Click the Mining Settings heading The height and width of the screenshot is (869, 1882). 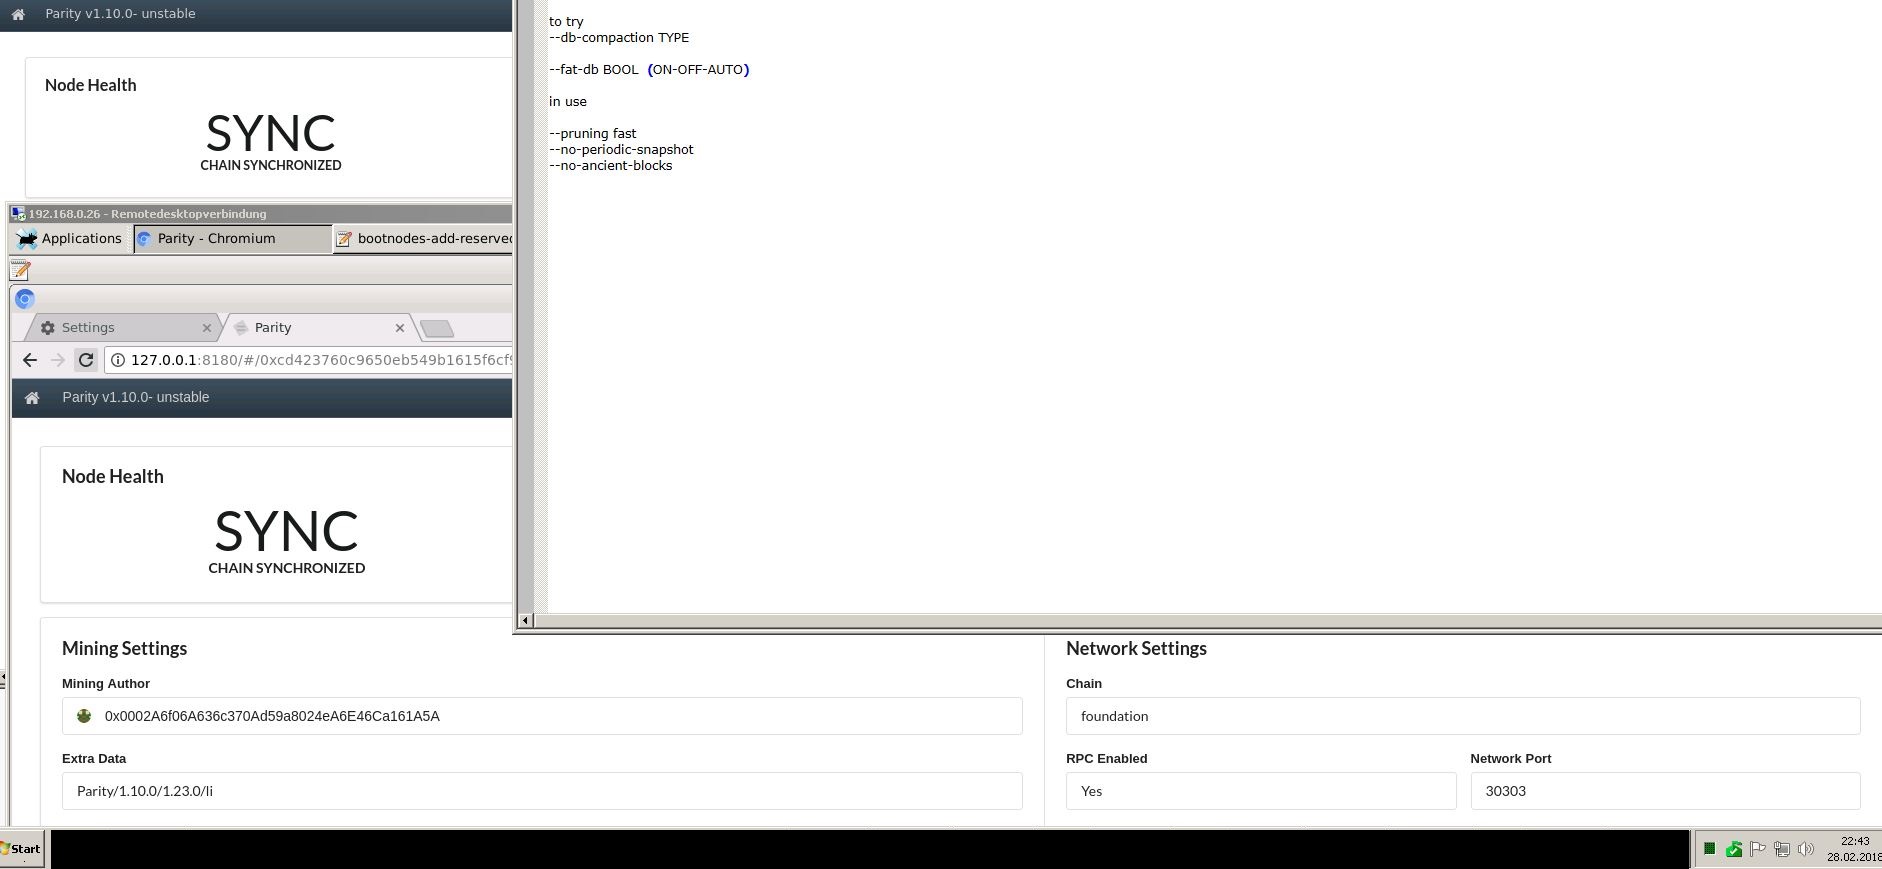coord(124,648)
